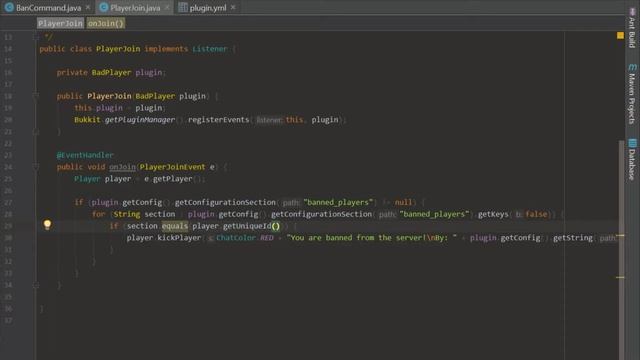The width and height of the screenshot is (640, 360).
Task: Close the plugin.yml tab
Action: click(x=233, y=7)
